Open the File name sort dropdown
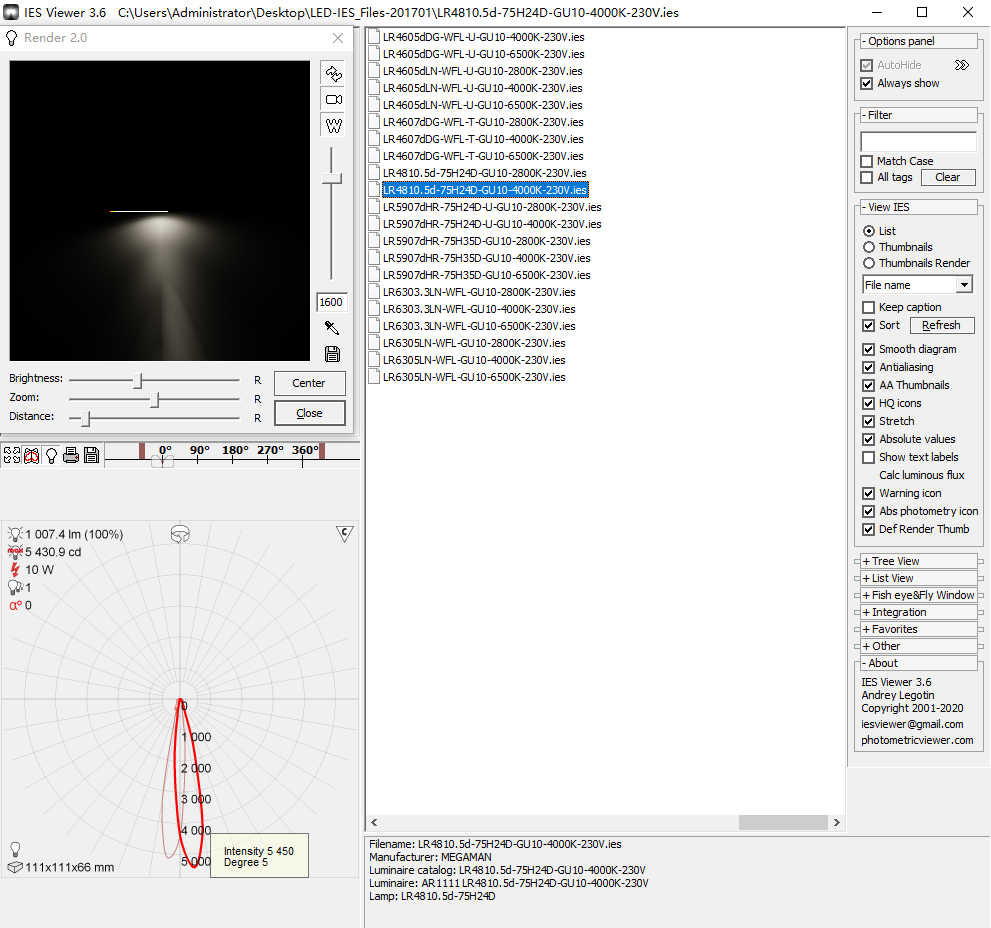Viewport: 991px width, 928px height. 963,285
